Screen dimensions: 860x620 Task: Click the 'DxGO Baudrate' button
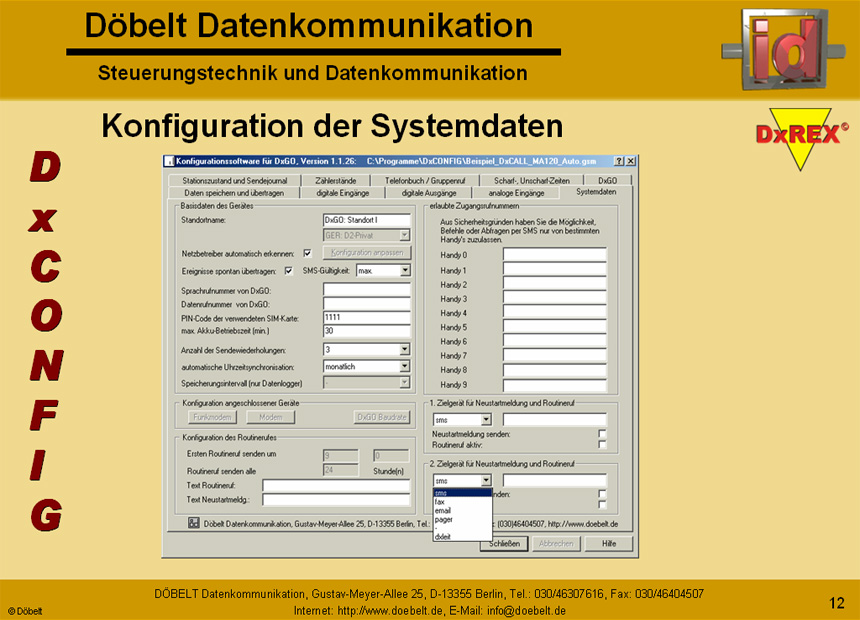[x=382, y=417]
